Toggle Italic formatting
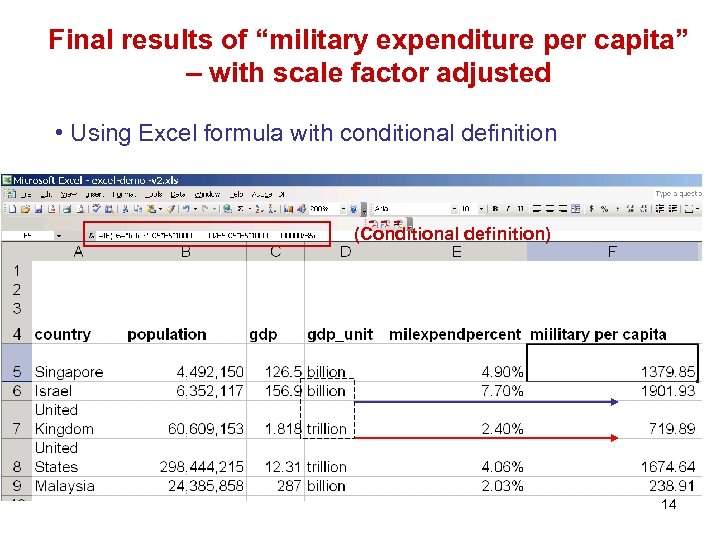Viewport: 720px width, 540px height. pos(508,208)
